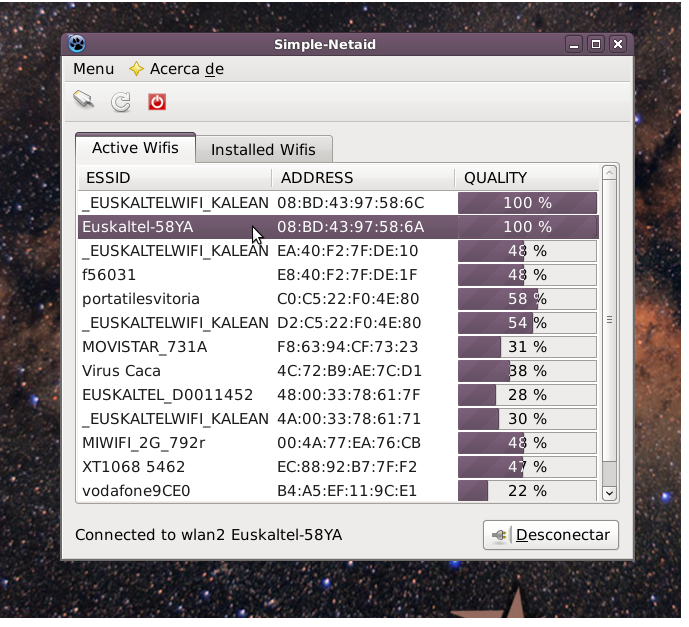Image resolution: width=689 pixels, height=627 pixels.
Task: Click the scrollbar down arrow
Action: [608, 492]
